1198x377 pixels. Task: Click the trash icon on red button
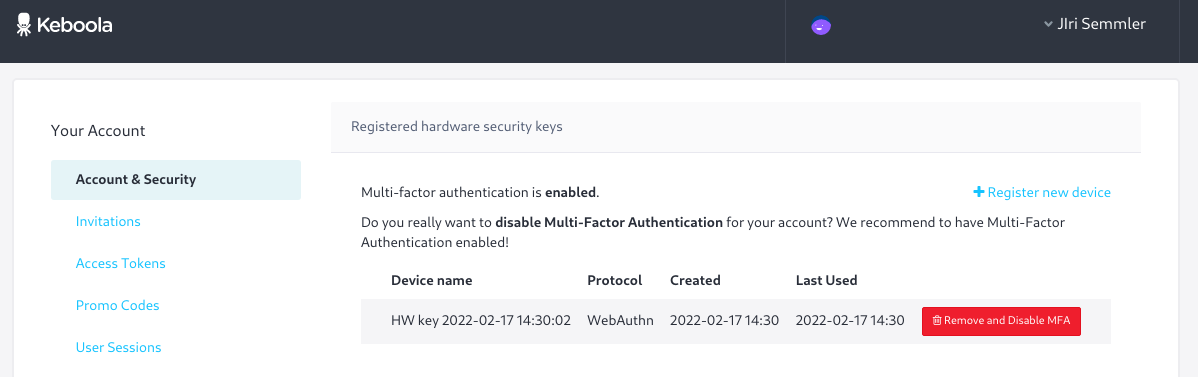(937, 321)
